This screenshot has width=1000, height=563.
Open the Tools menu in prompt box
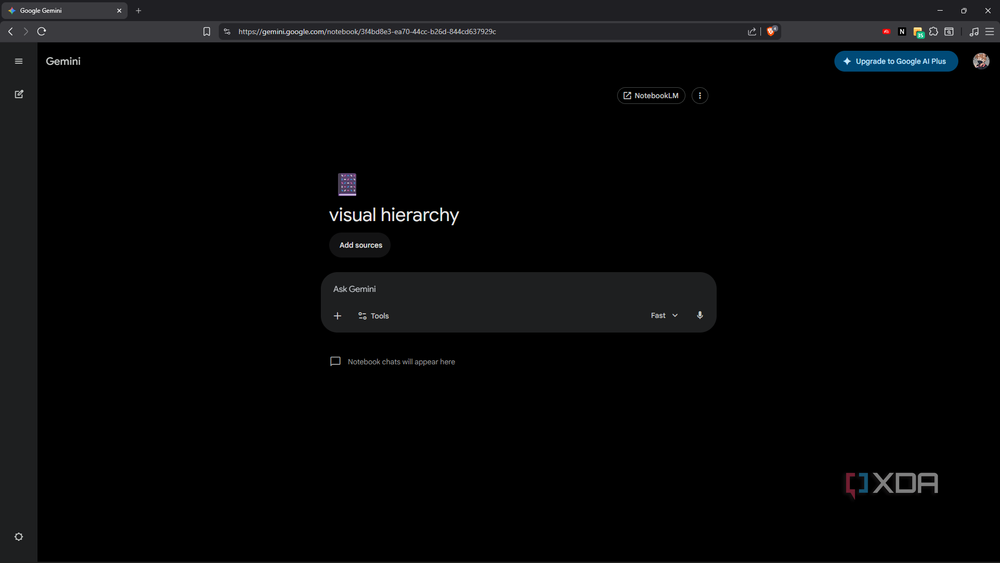[374, 316]
